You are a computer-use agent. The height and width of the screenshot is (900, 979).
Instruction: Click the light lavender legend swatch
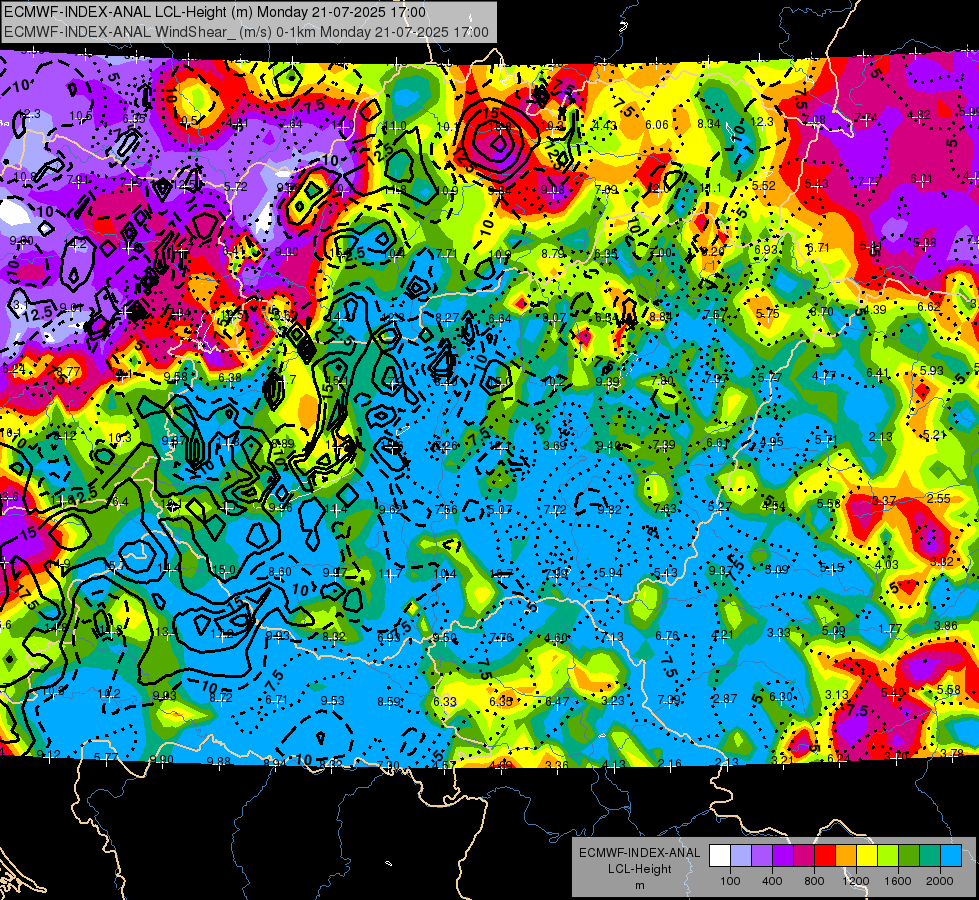pyautogui.click(x=741, y=856)
